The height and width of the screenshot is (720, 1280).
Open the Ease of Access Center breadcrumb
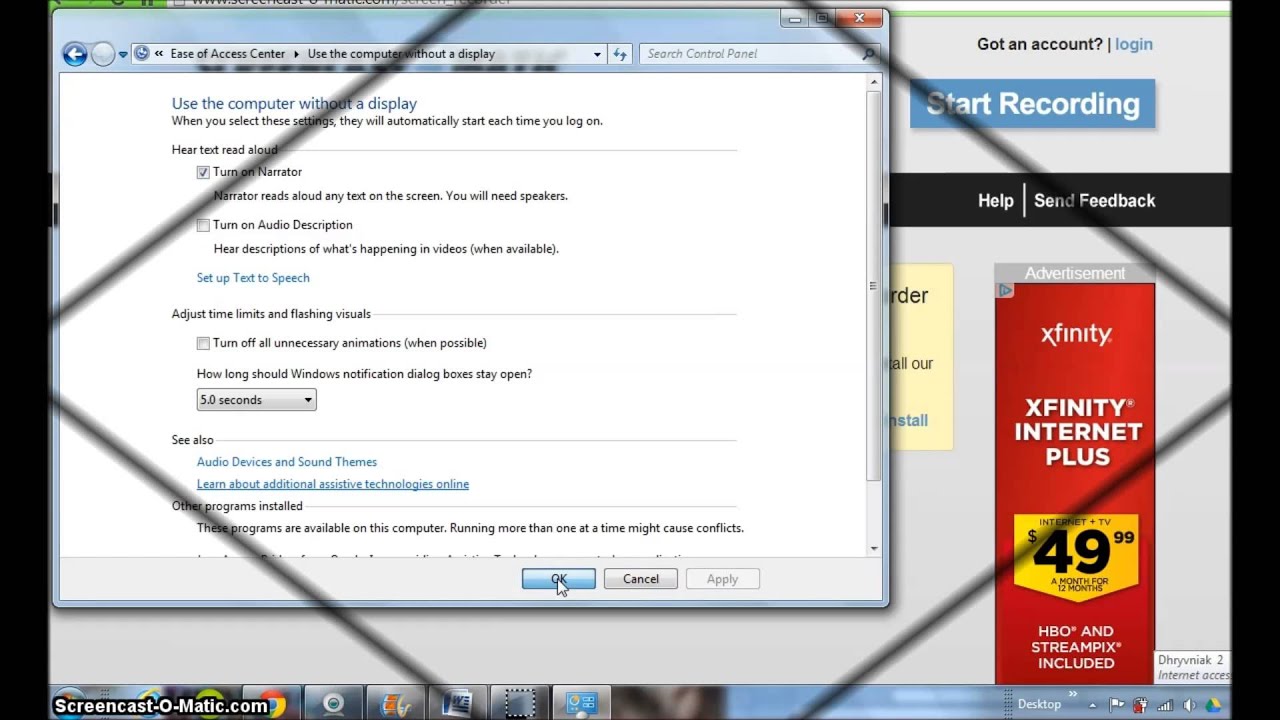[228, 54]
